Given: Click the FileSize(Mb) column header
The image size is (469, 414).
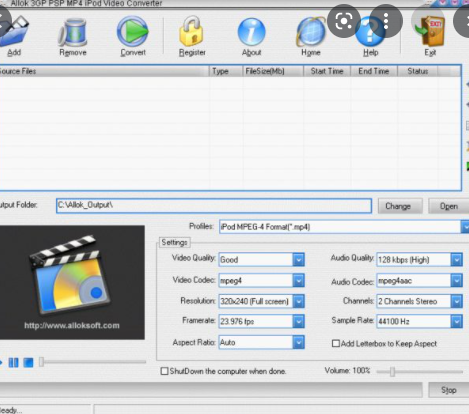Looking at the screenshot, I should pos(273,71).
